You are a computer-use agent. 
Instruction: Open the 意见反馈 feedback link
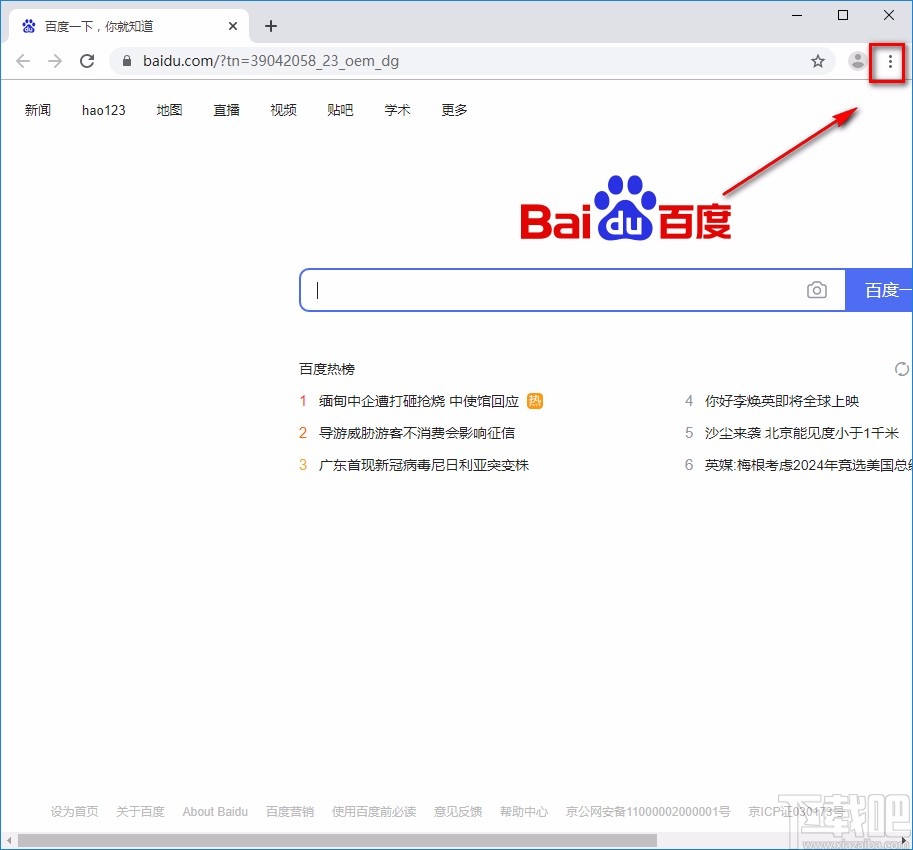pos(457,811)
